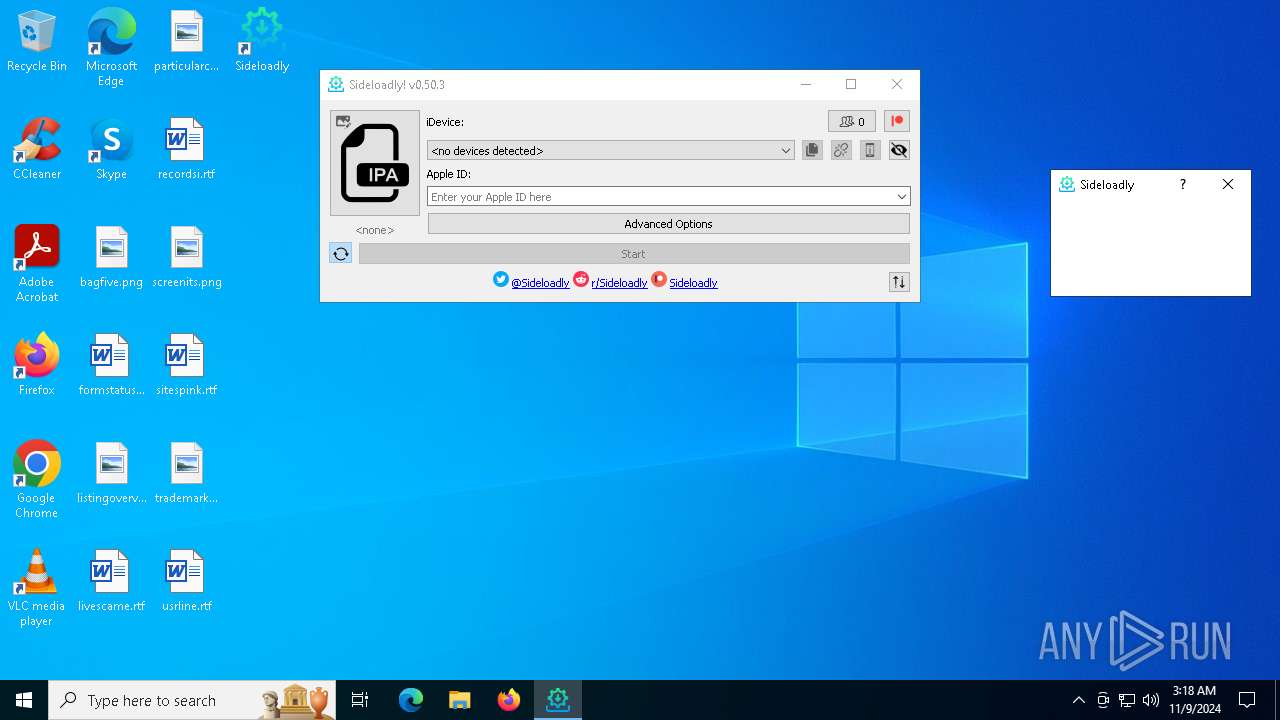Select the Firefox desktop icon
Viewport: 1280px width, 720px height.
point(37,365)
